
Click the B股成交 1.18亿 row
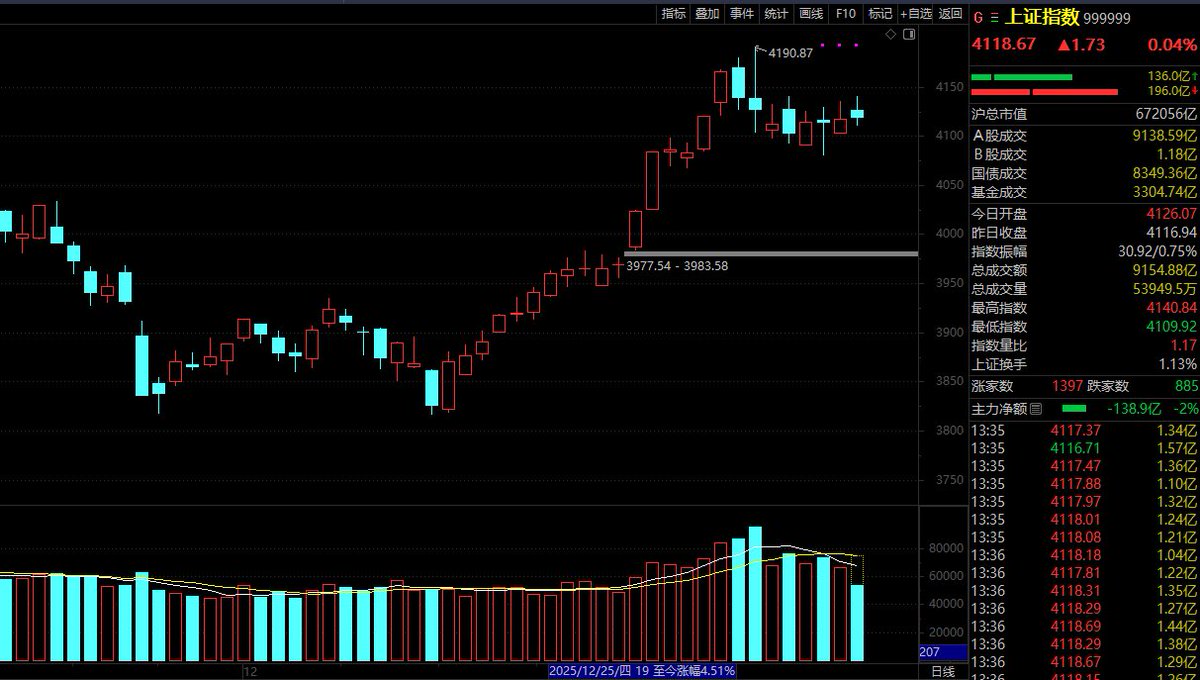click(1084, 154)
